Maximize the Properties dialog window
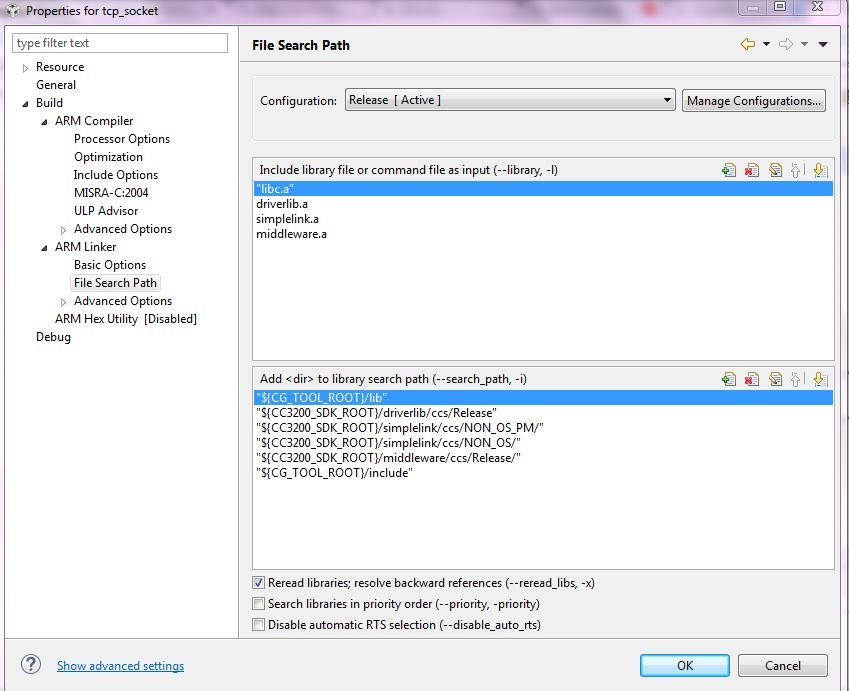Screen dimensions: 849x691 point(780,6)
